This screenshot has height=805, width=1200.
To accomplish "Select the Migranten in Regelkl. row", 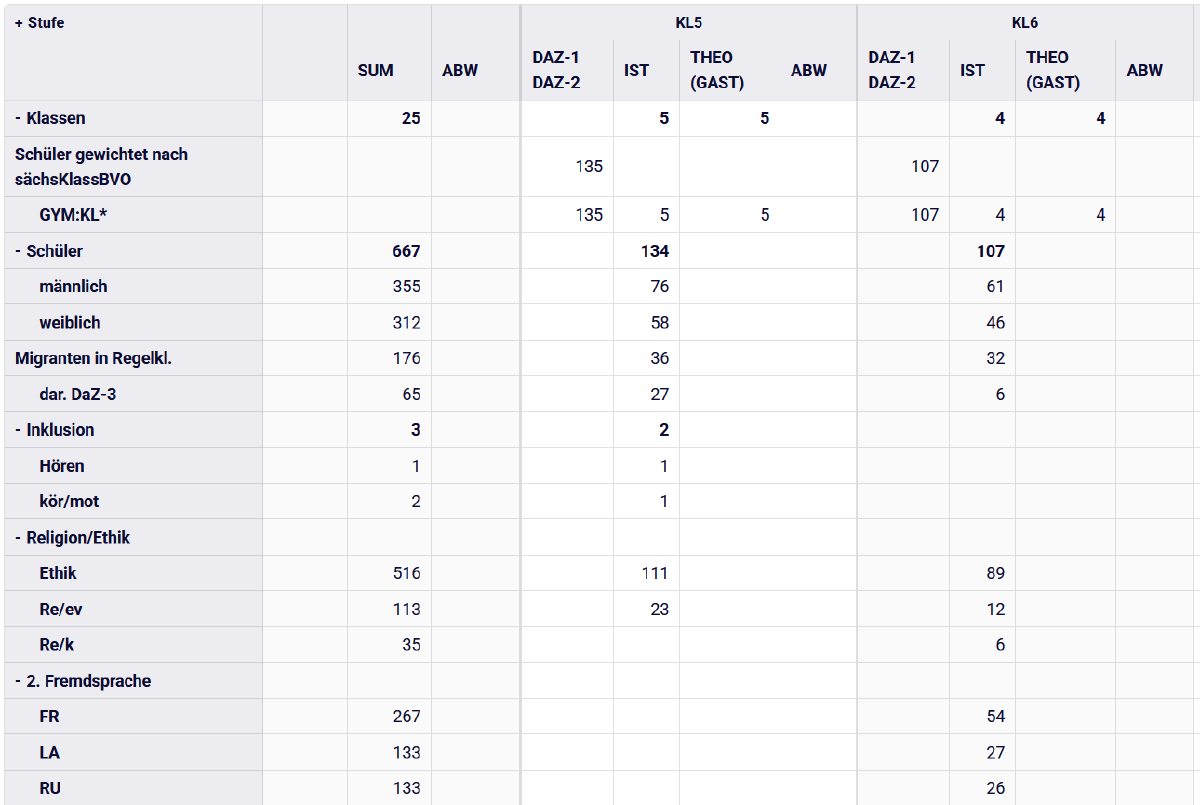I will click(93, 358).
